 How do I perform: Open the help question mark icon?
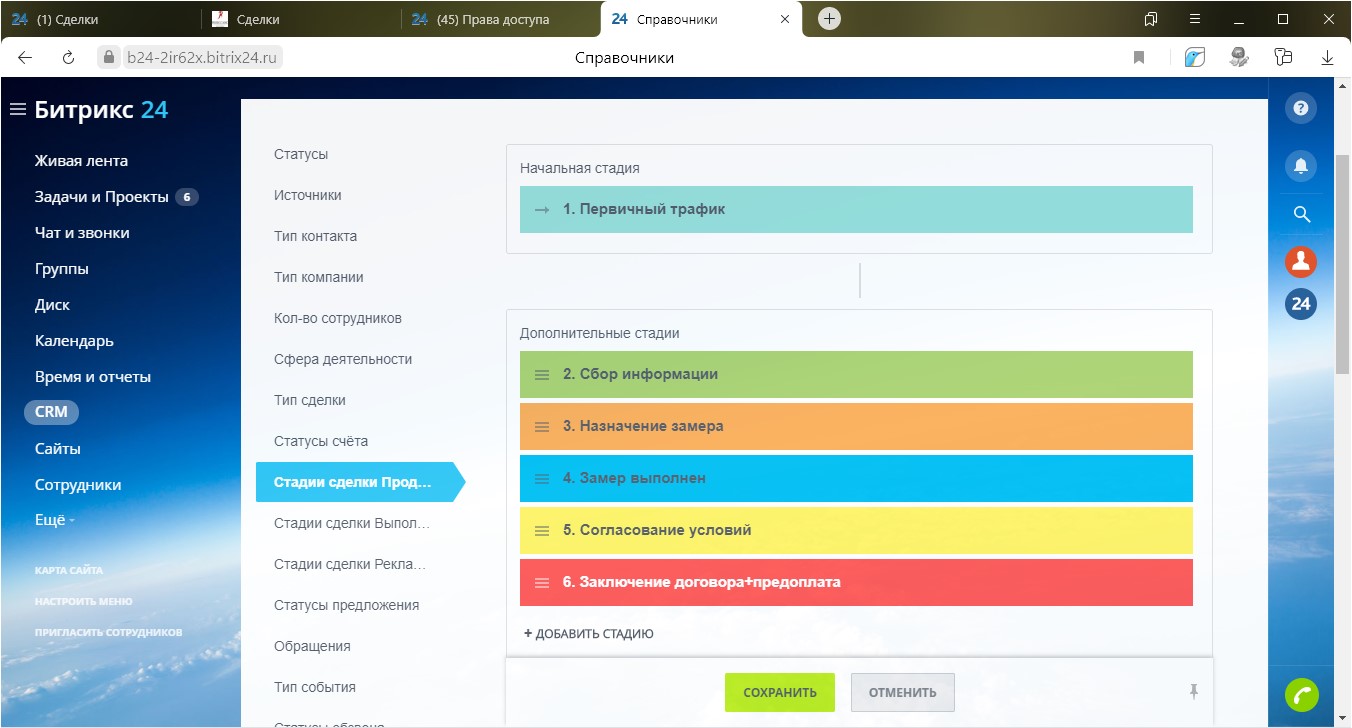coord(1301,108)
